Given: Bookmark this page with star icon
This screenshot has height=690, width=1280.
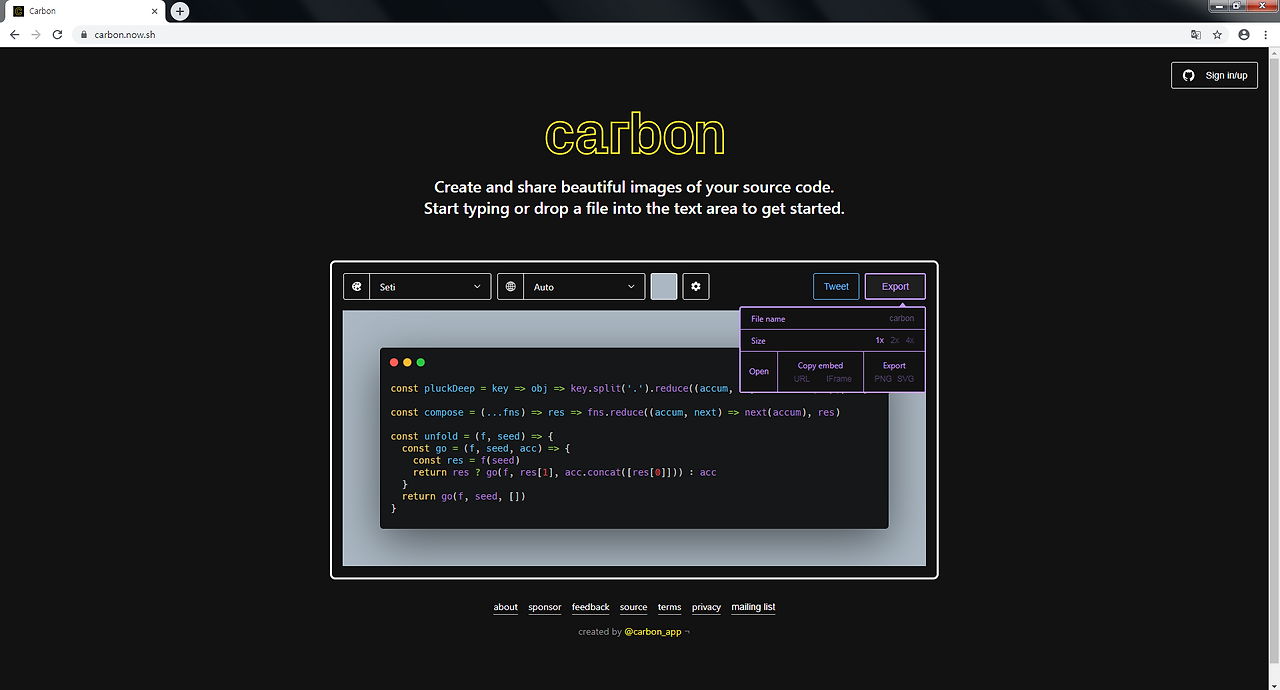Looking at the screenshot, I should click(x=1217, y=34).
